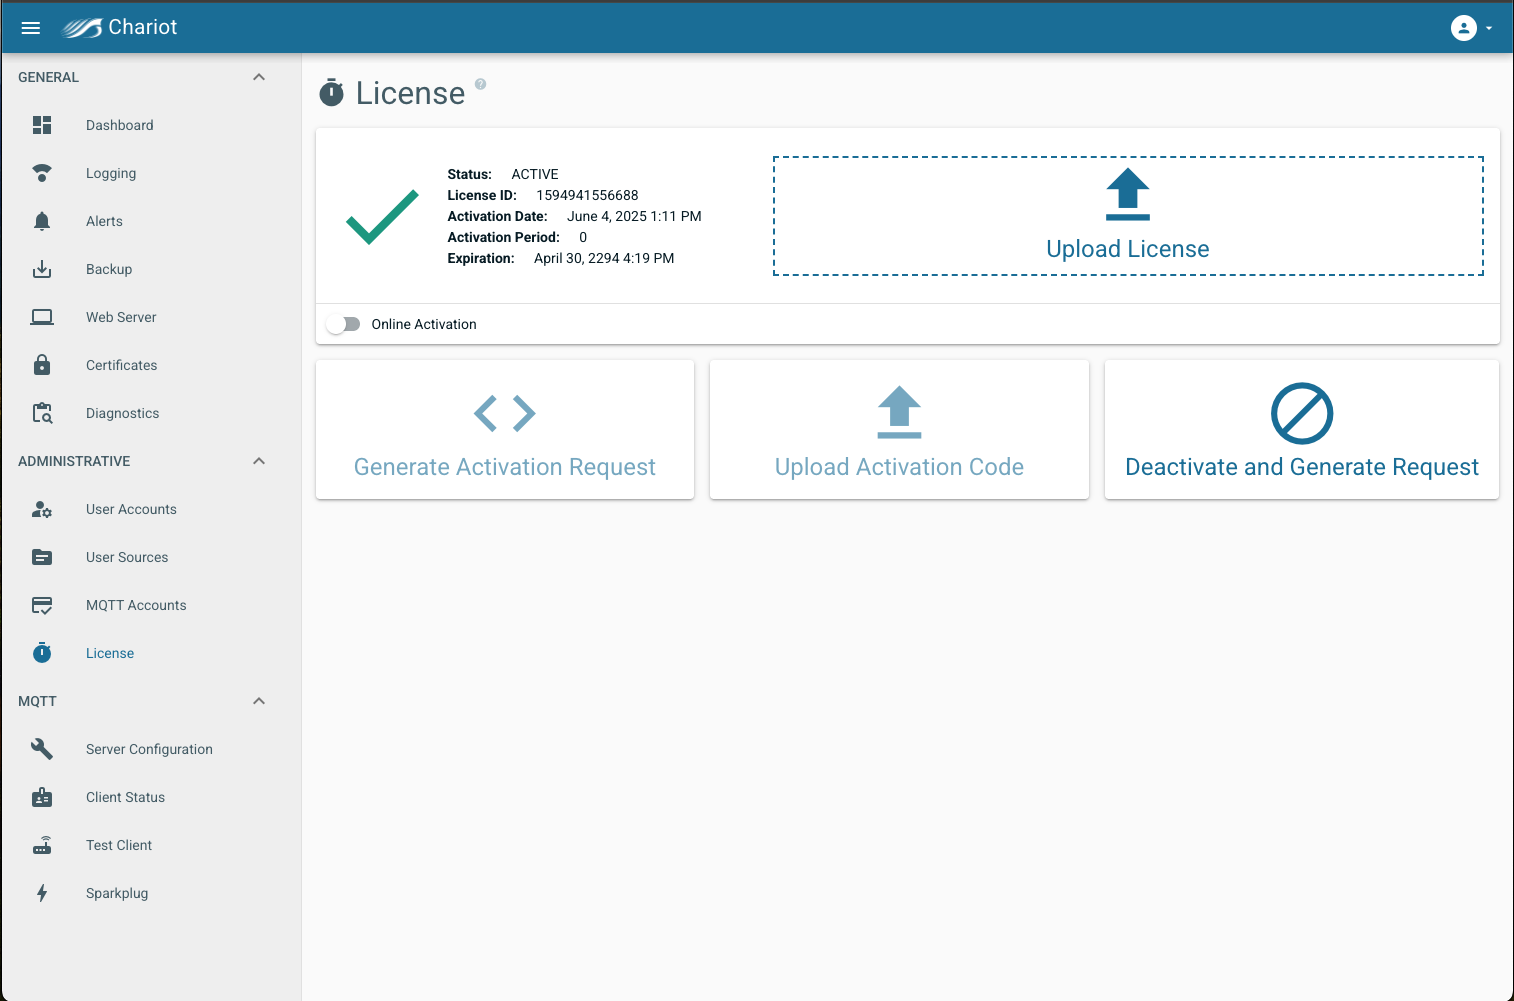The height and width of the screenshot is (1001, 1514).
Task: Click the User Sources folder icon
Action: click(42, 557)
